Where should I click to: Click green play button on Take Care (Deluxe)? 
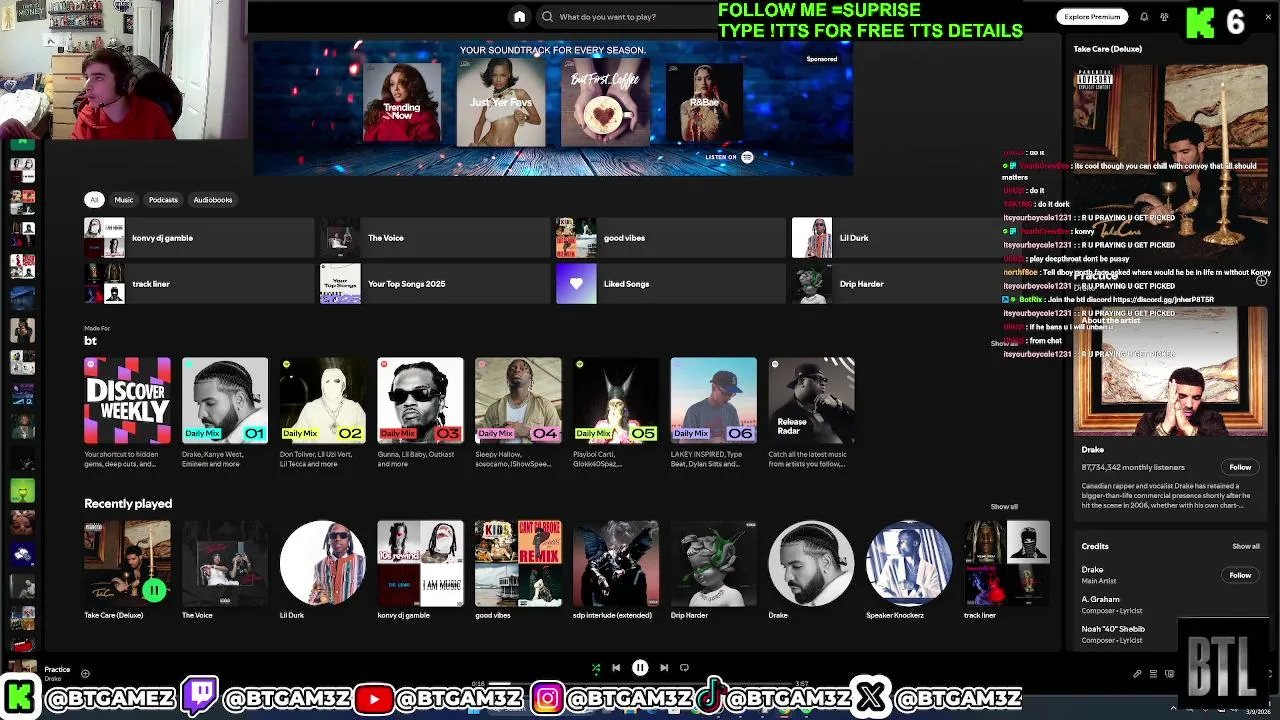[x=154, y=591]
